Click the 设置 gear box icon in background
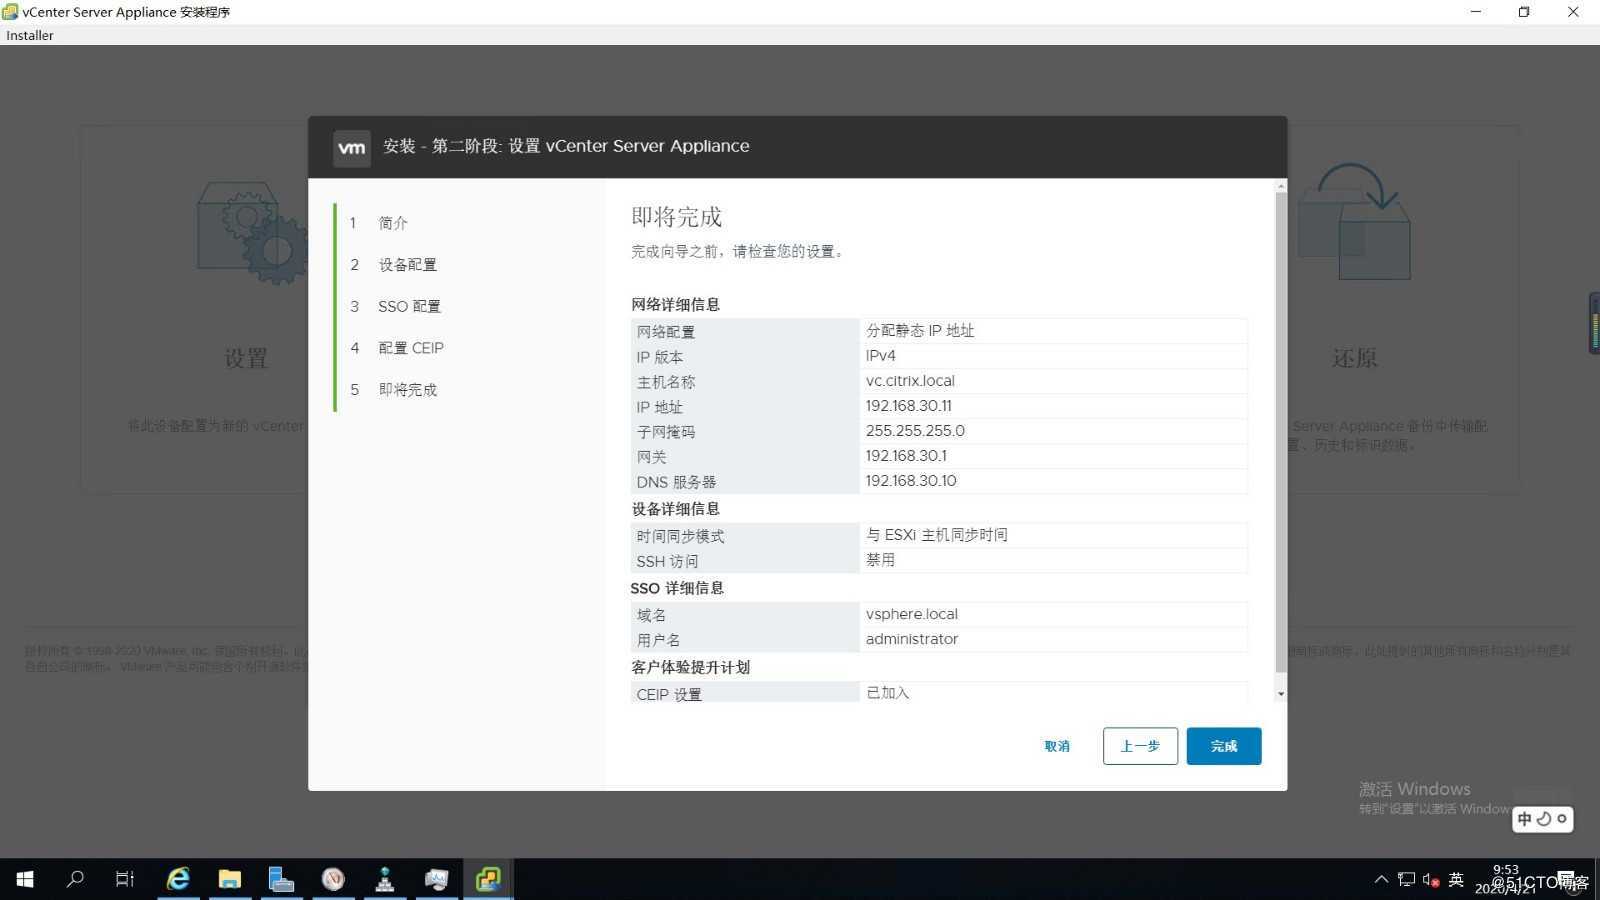Image resolution: width=1600 pixels, height=900 pixels. tap(252, 232)
